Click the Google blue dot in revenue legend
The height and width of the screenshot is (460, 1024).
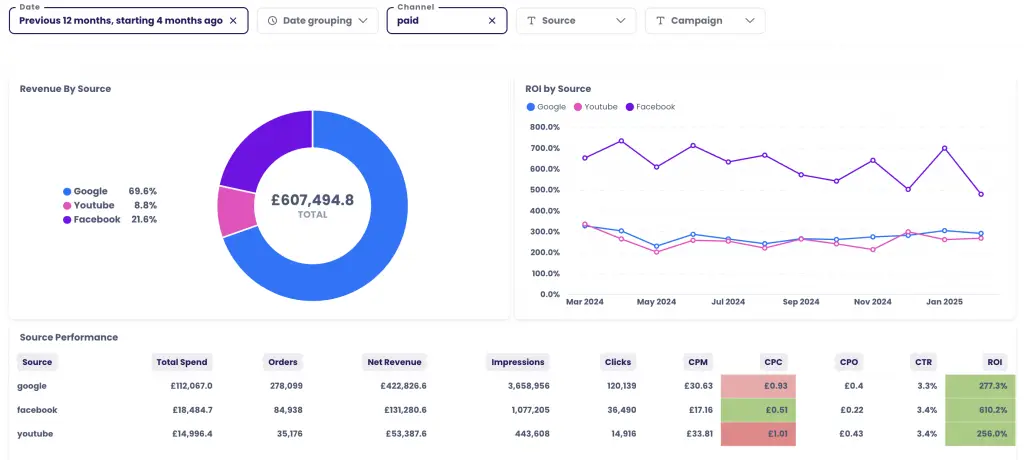click(x=67, y=191)
